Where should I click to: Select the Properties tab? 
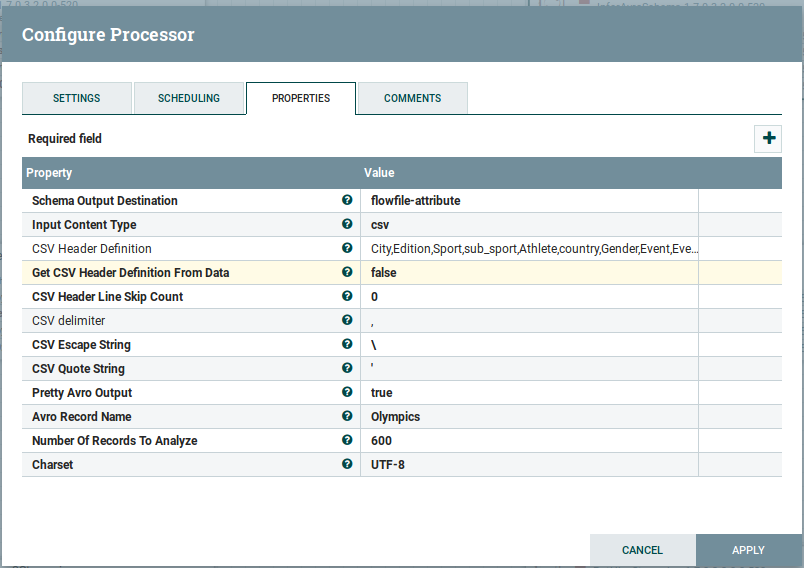pos(301,98)
